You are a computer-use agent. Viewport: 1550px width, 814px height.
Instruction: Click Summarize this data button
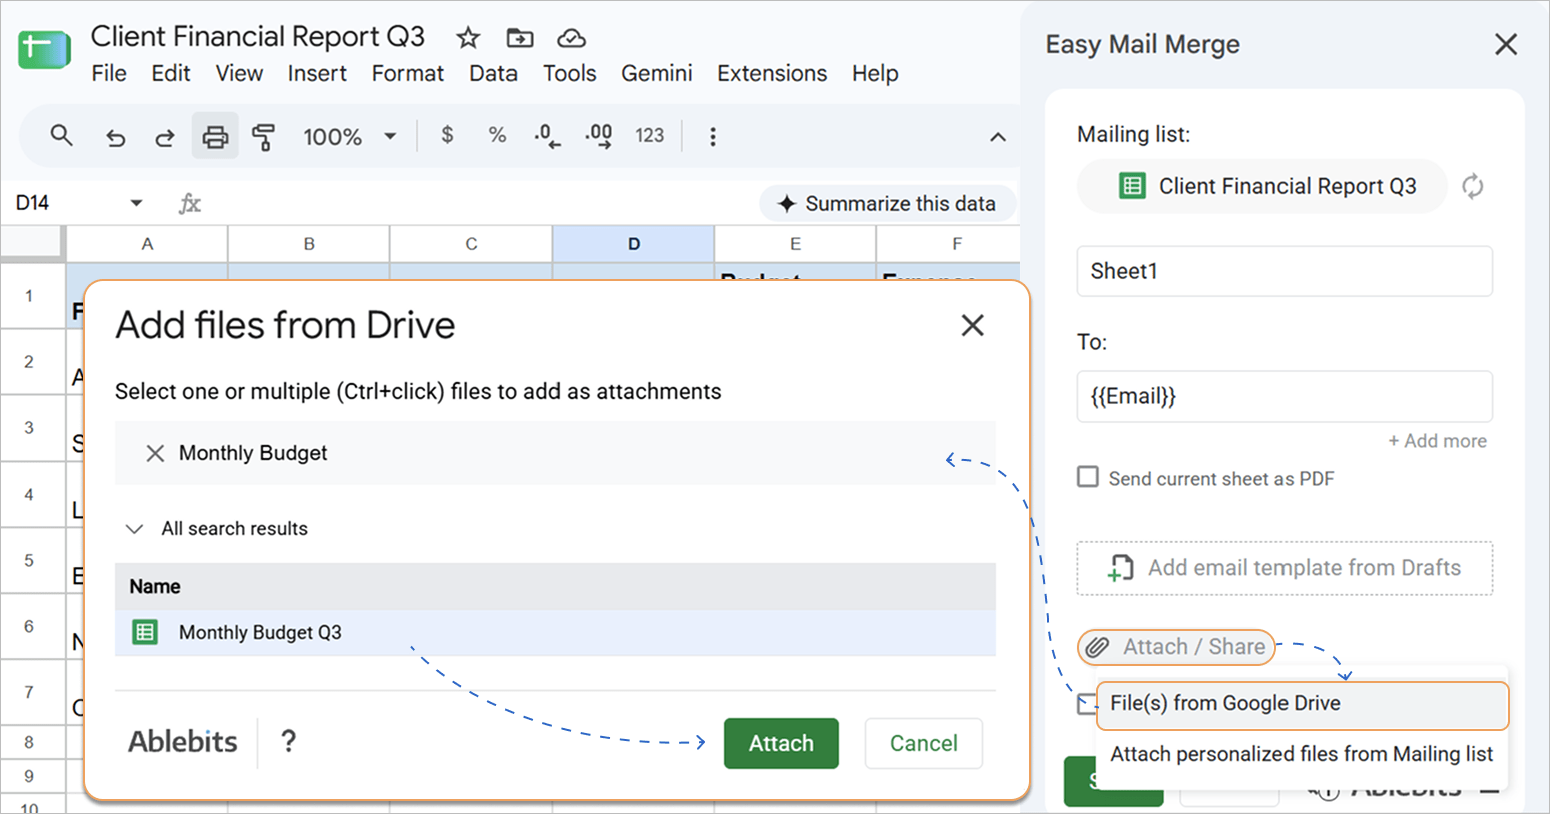tap(887, 203)
